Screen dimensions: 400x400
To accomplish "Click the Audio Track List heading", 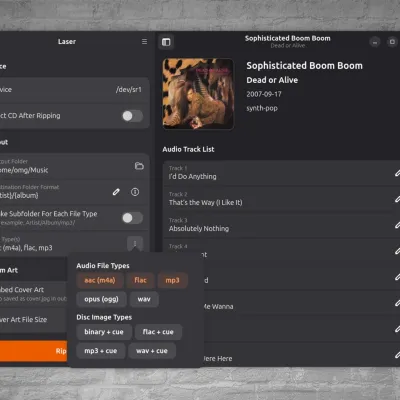I will [188, 149].
